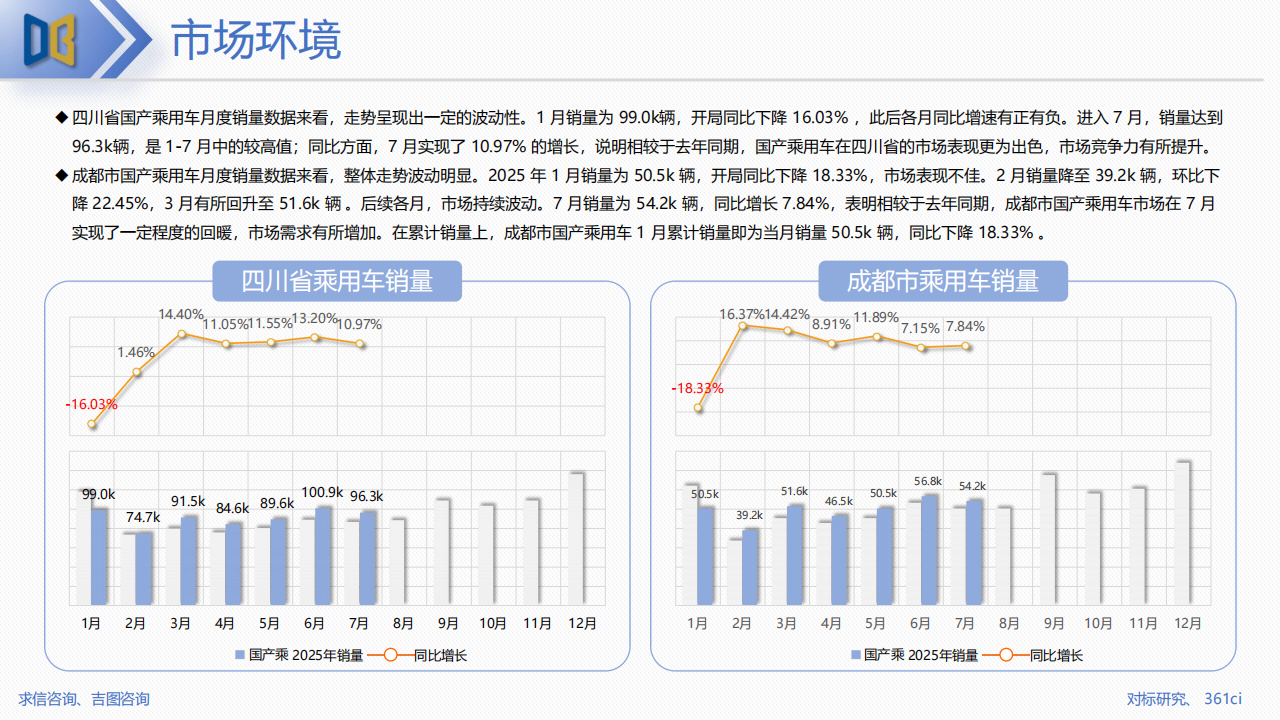Click the 74.7k bar label
Image resolution: width=1280 pixels, height=720 pixels.
pos(143,517)
